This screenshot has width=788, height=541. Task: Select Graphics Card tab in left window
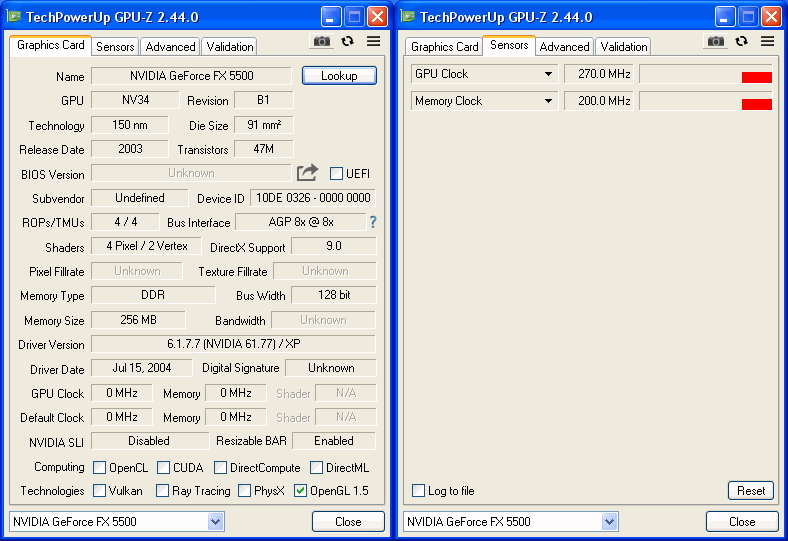click(50, 45)
